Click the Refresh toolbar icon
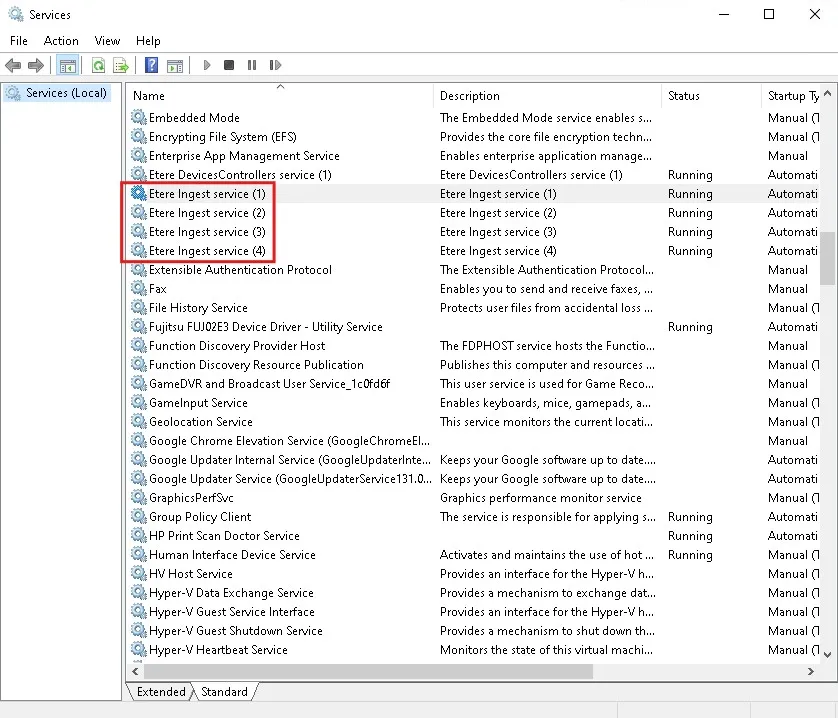Viewport: 838px width, 718px height. coord(98,66)
